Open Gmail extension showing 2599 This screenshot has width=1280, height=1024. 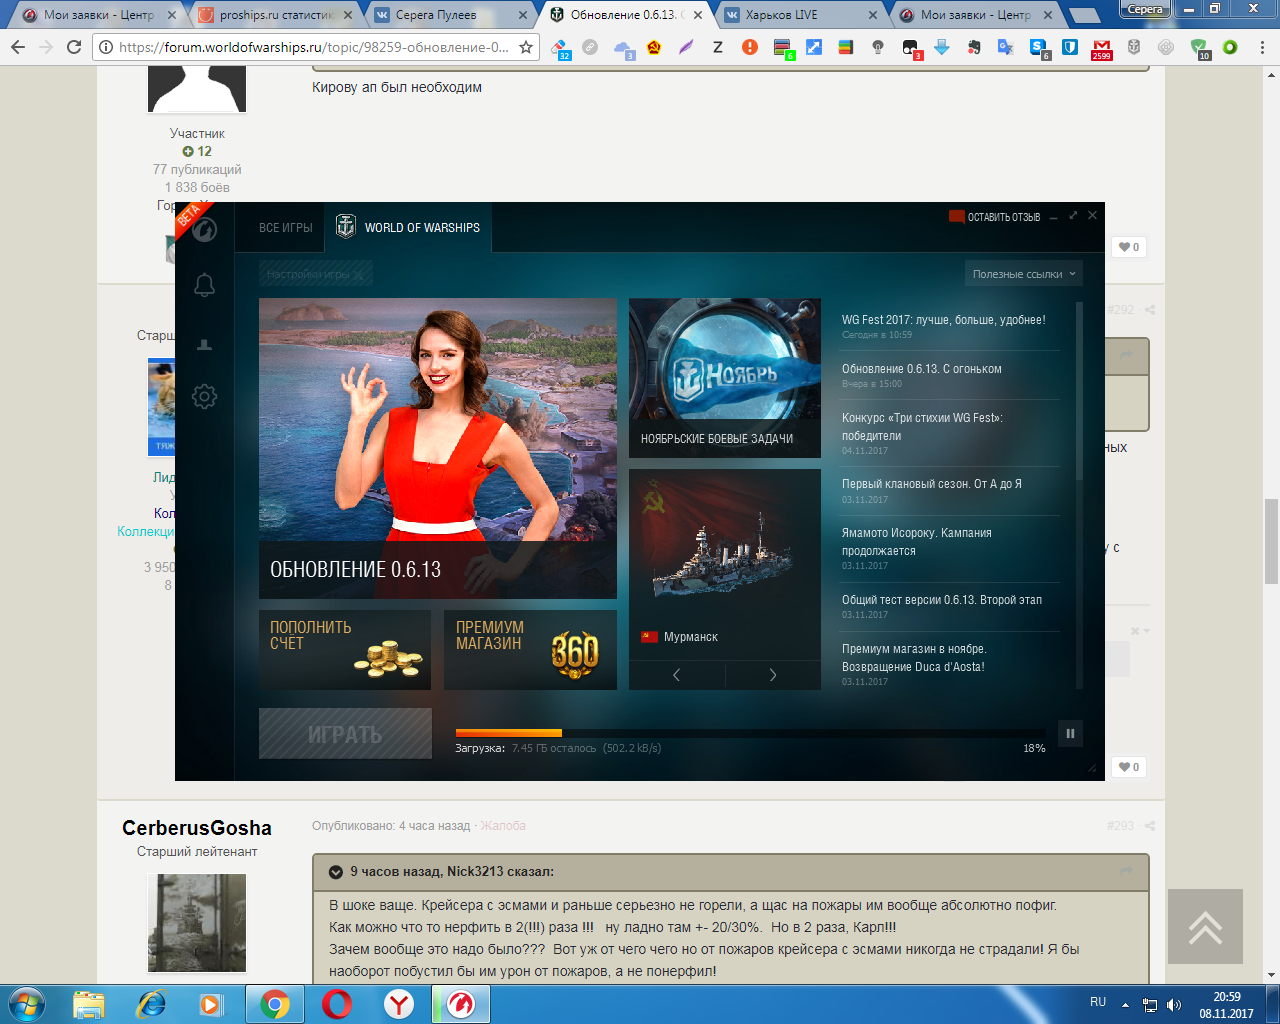(x=1102, y=48)
